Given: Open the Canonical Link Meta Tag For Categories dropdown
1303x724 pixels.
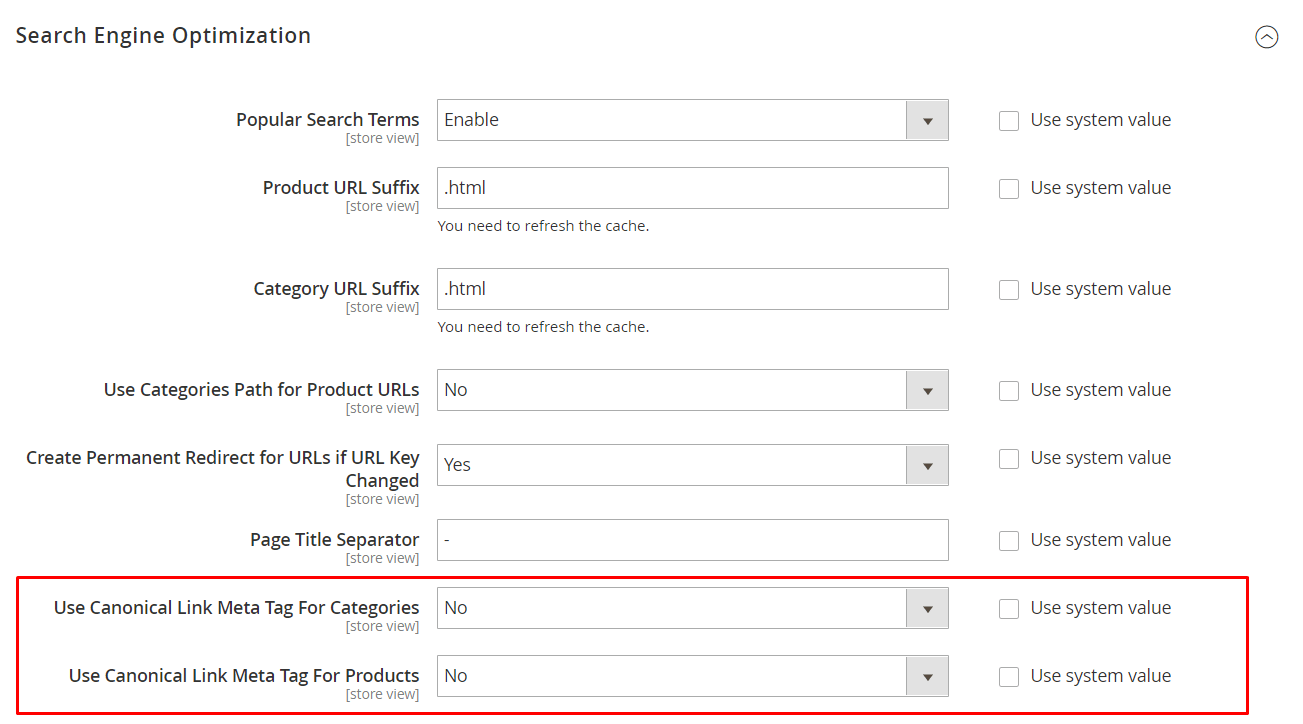Looking at the screenshot, I should 927,608.
